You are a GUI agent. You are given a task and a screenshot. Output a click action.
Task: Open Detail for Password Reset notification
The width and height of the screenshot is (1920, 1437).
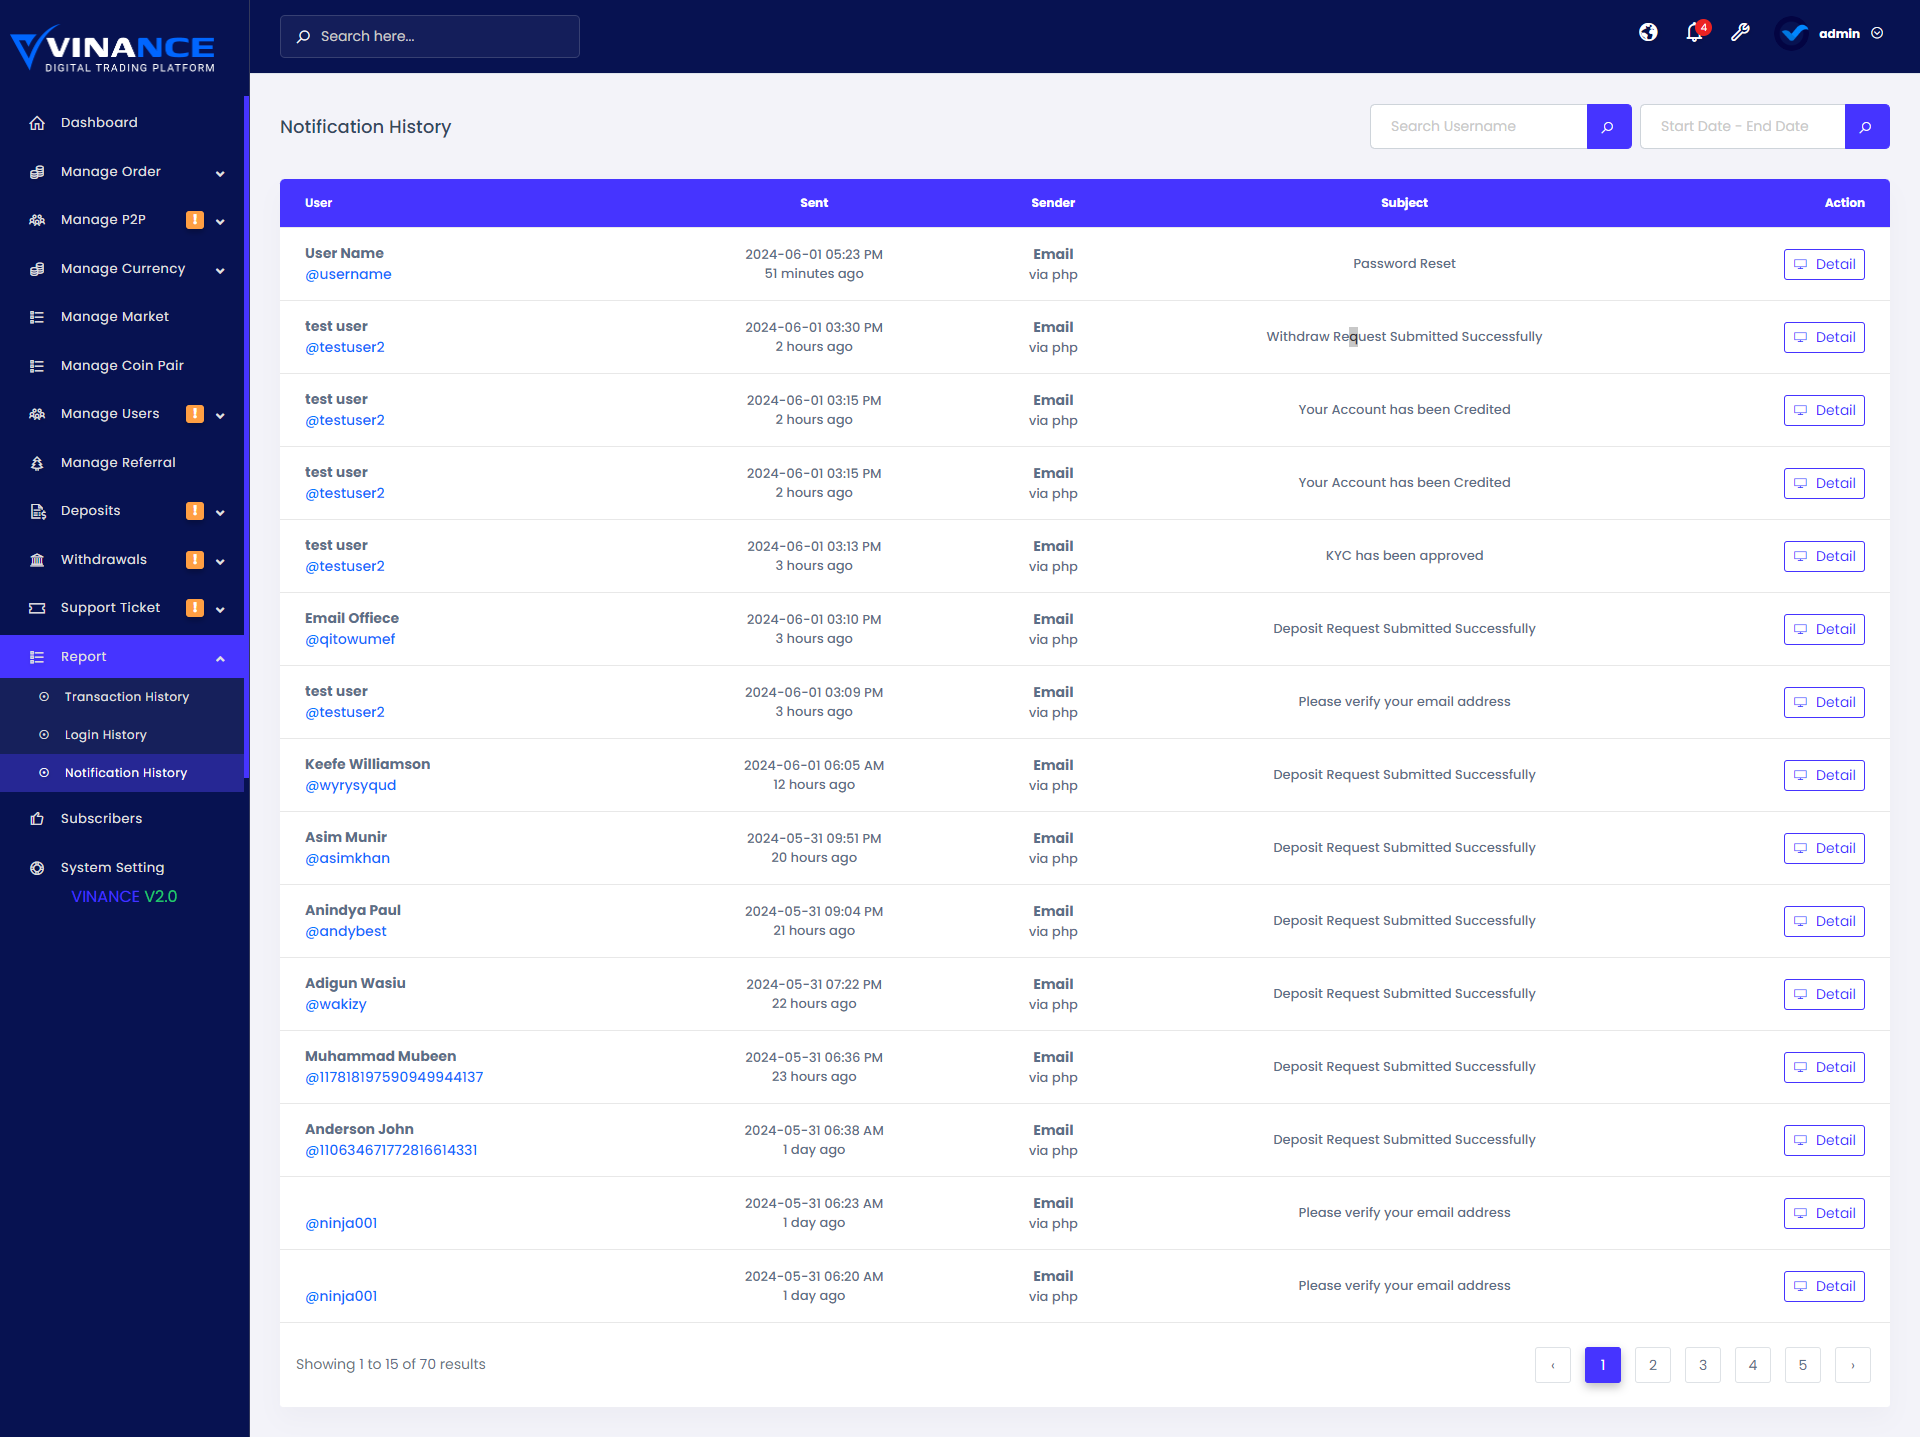pos(1824,264)
